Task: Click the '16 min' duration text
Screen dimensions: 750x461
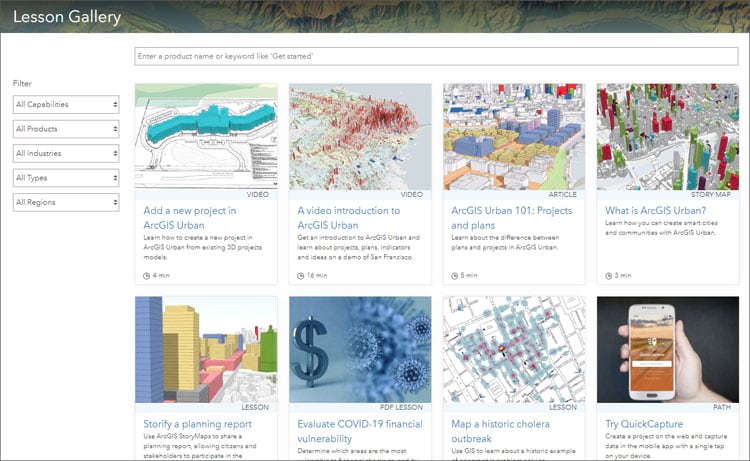Action: coord(317,275)
